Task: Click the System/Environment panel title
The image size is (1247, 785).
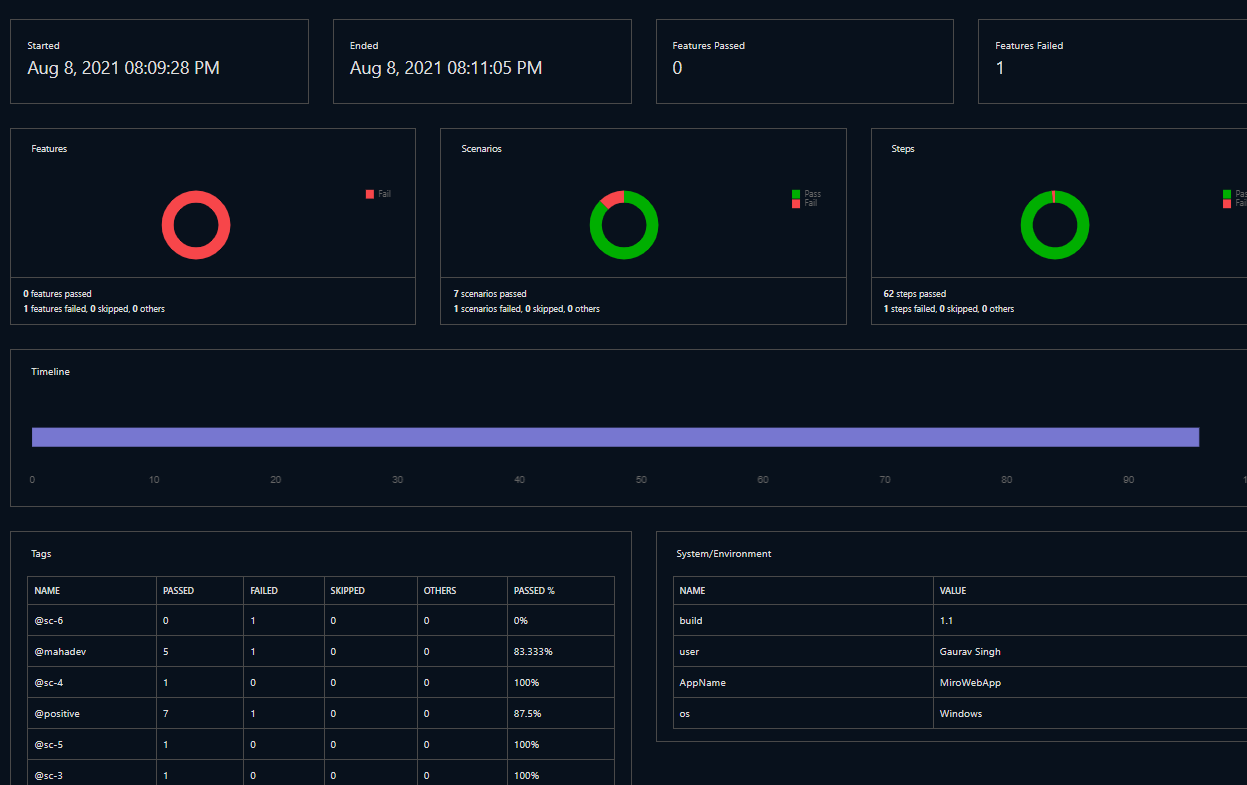Action: [x=724, y=554]
